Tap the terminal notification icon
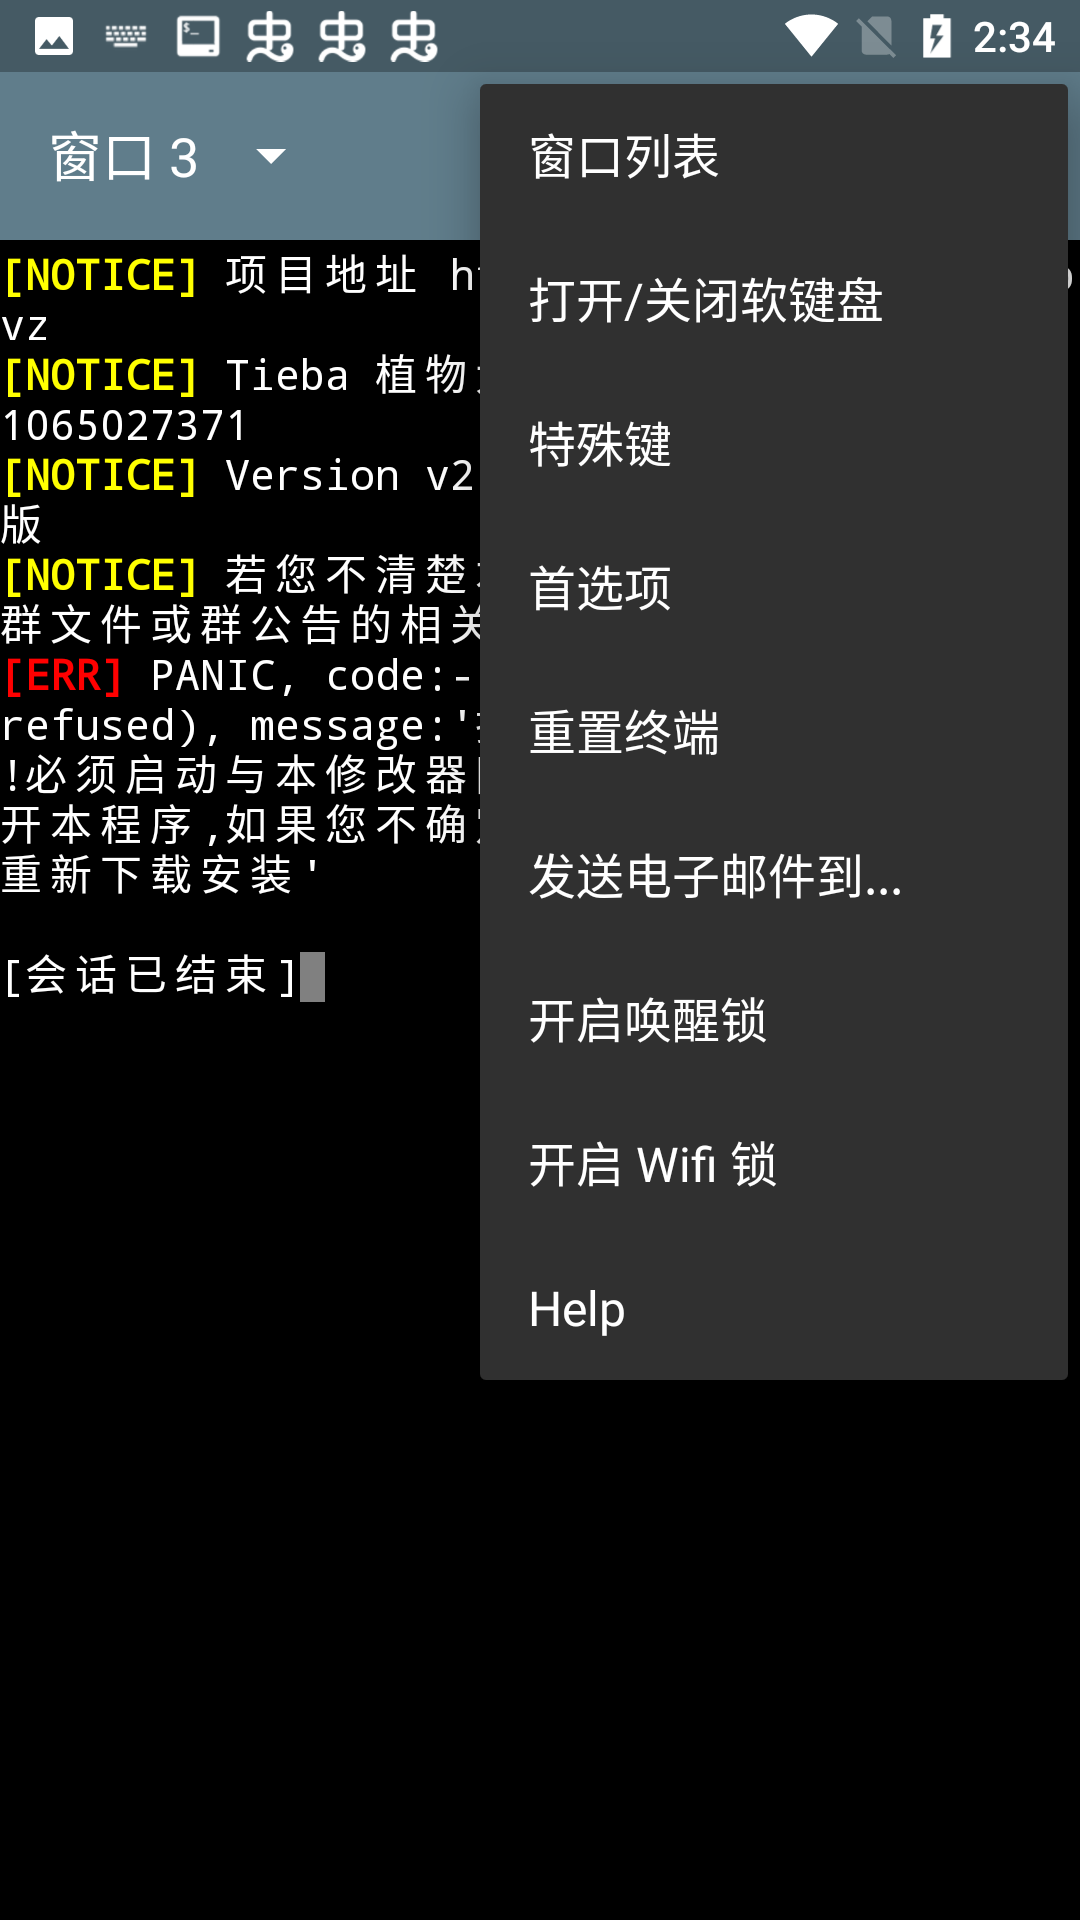This screenshot has width=1080, height=1920. pos(198,37)
